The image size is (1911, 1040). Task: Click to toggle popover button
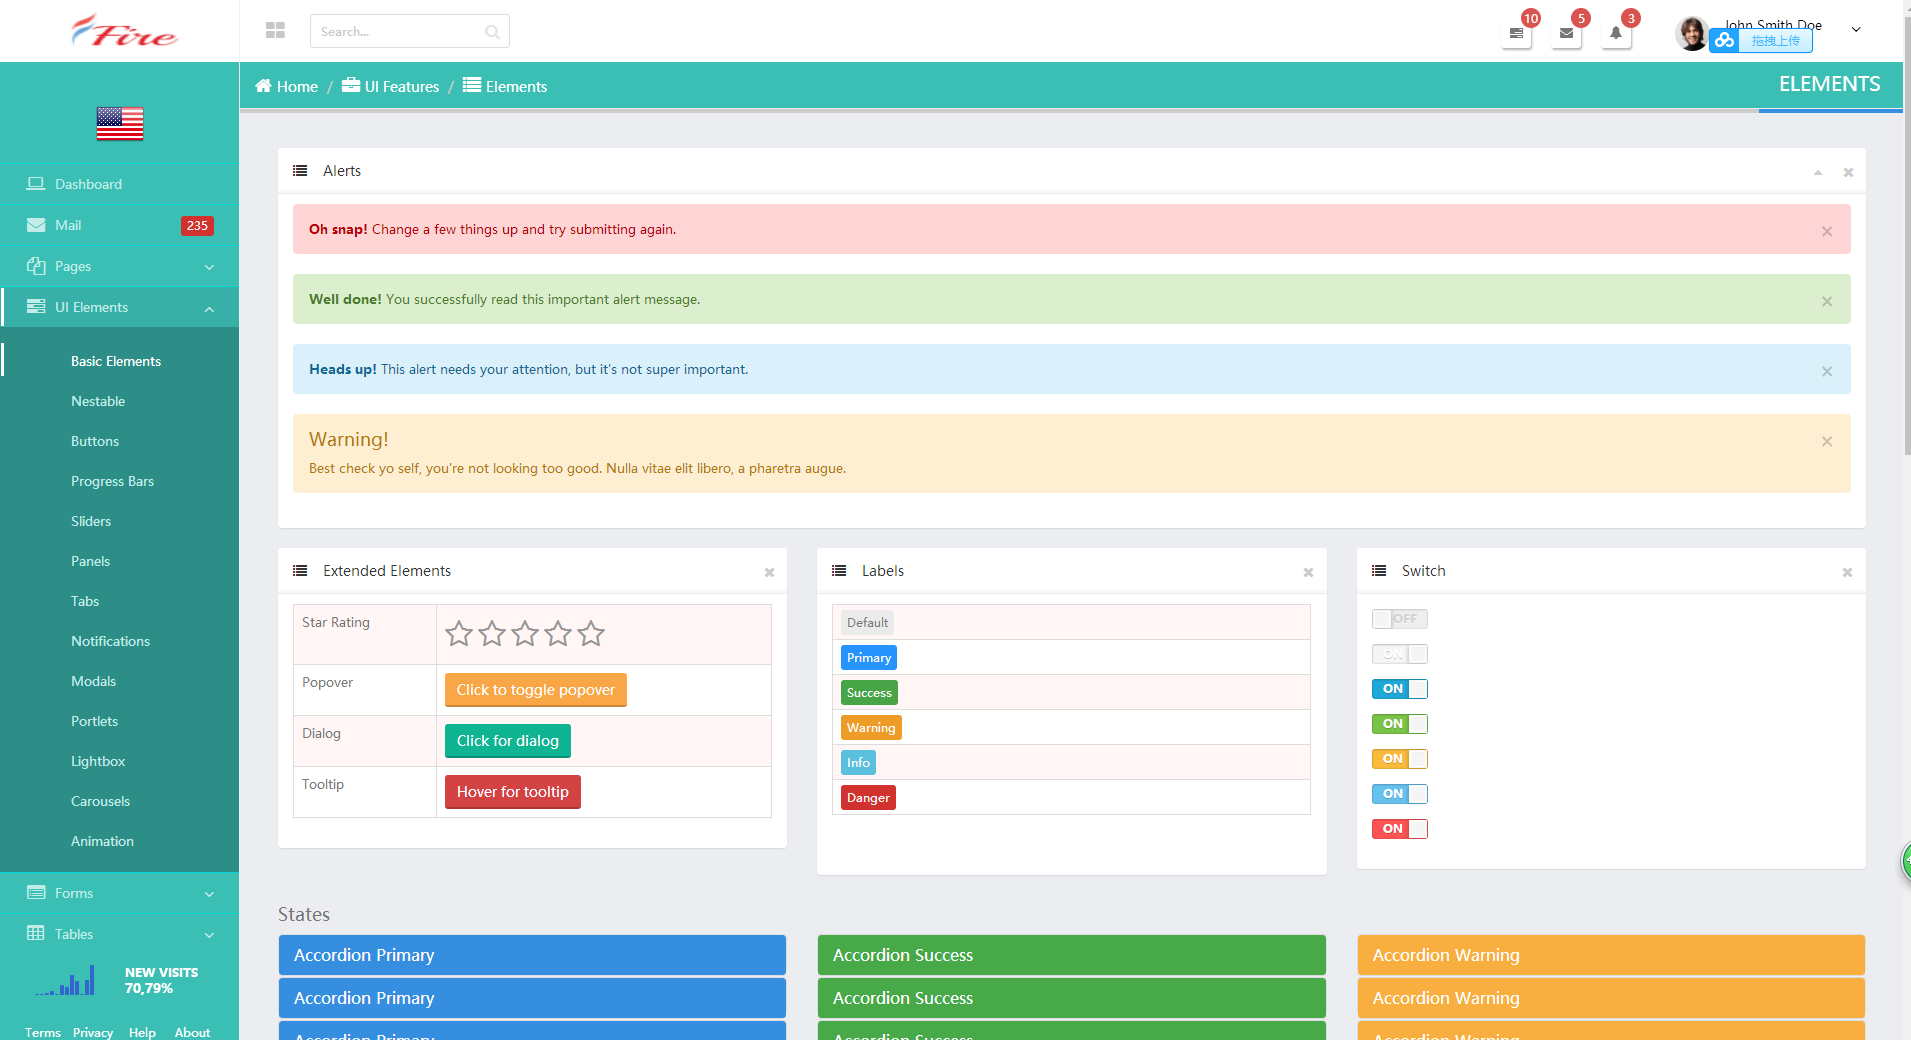tap(536, 690)
